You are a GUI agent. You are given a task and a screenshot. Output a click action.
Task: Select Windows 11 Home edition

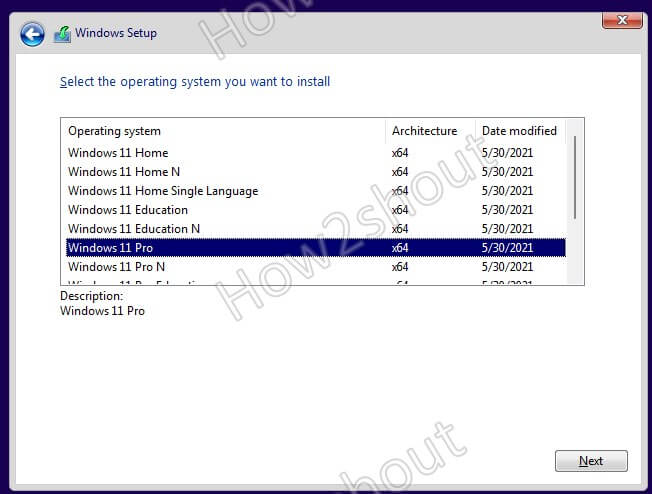click(316, 153)
